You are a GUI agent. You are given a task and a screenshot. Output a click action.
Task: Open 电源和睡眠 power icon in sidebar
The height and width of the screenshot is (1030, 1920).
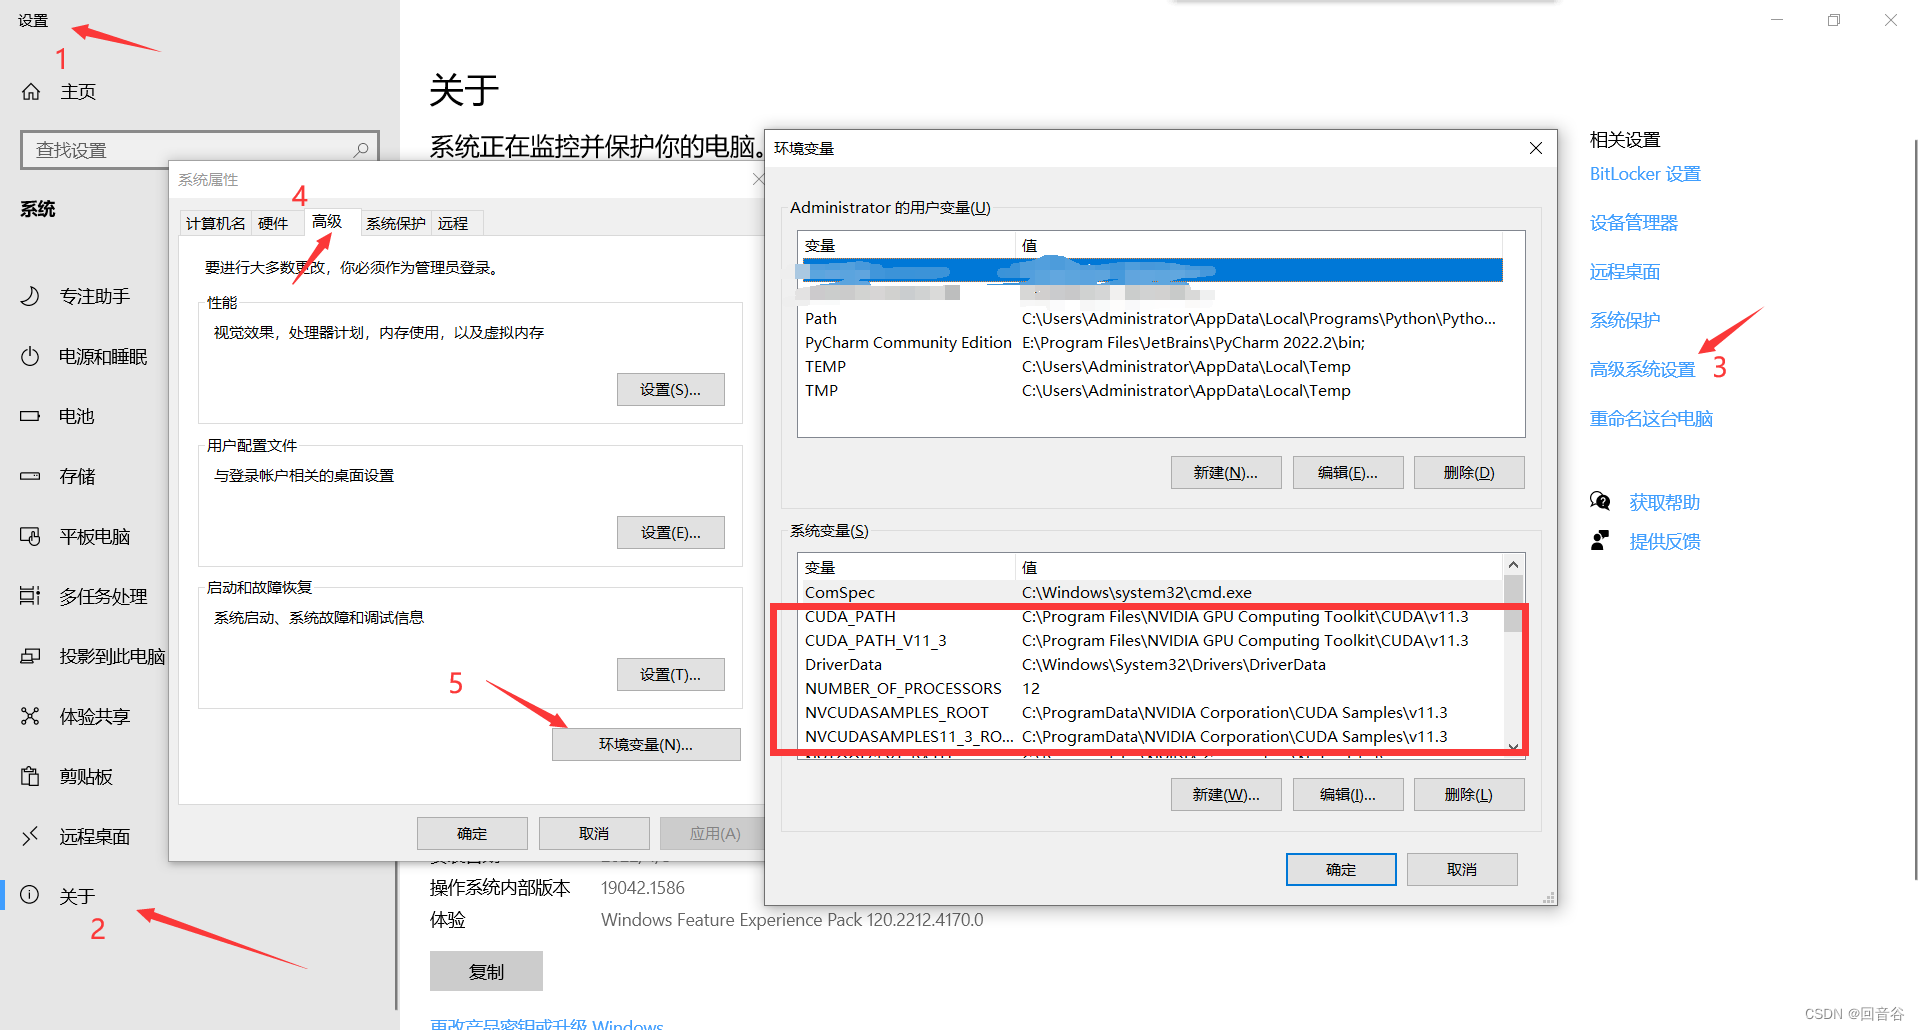31,356
